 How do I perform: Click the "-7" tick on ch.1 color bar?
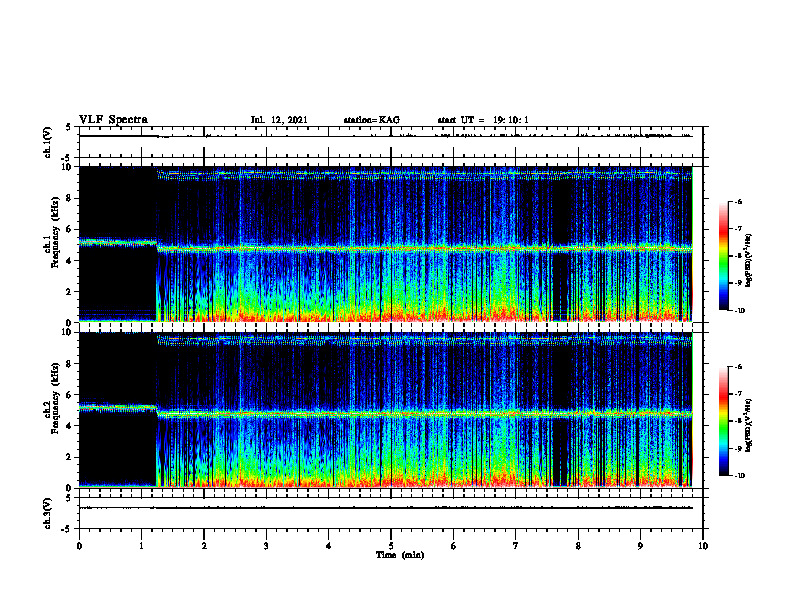pyautogui.click(x=738, y=229)
